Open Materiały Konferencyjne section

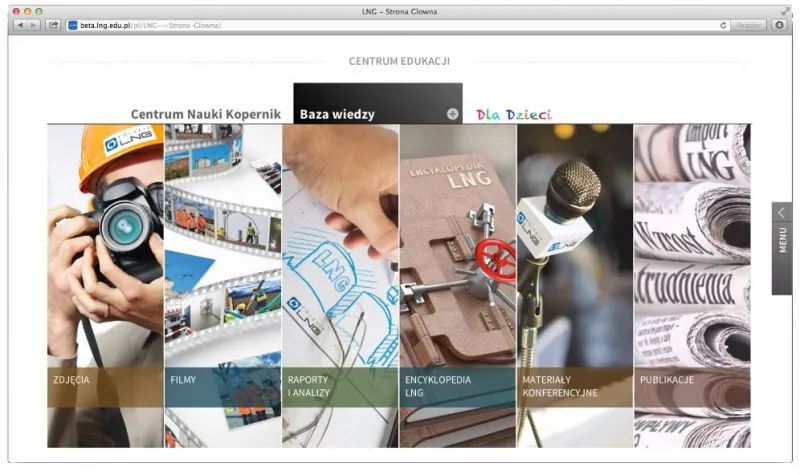tap(559, 386)
